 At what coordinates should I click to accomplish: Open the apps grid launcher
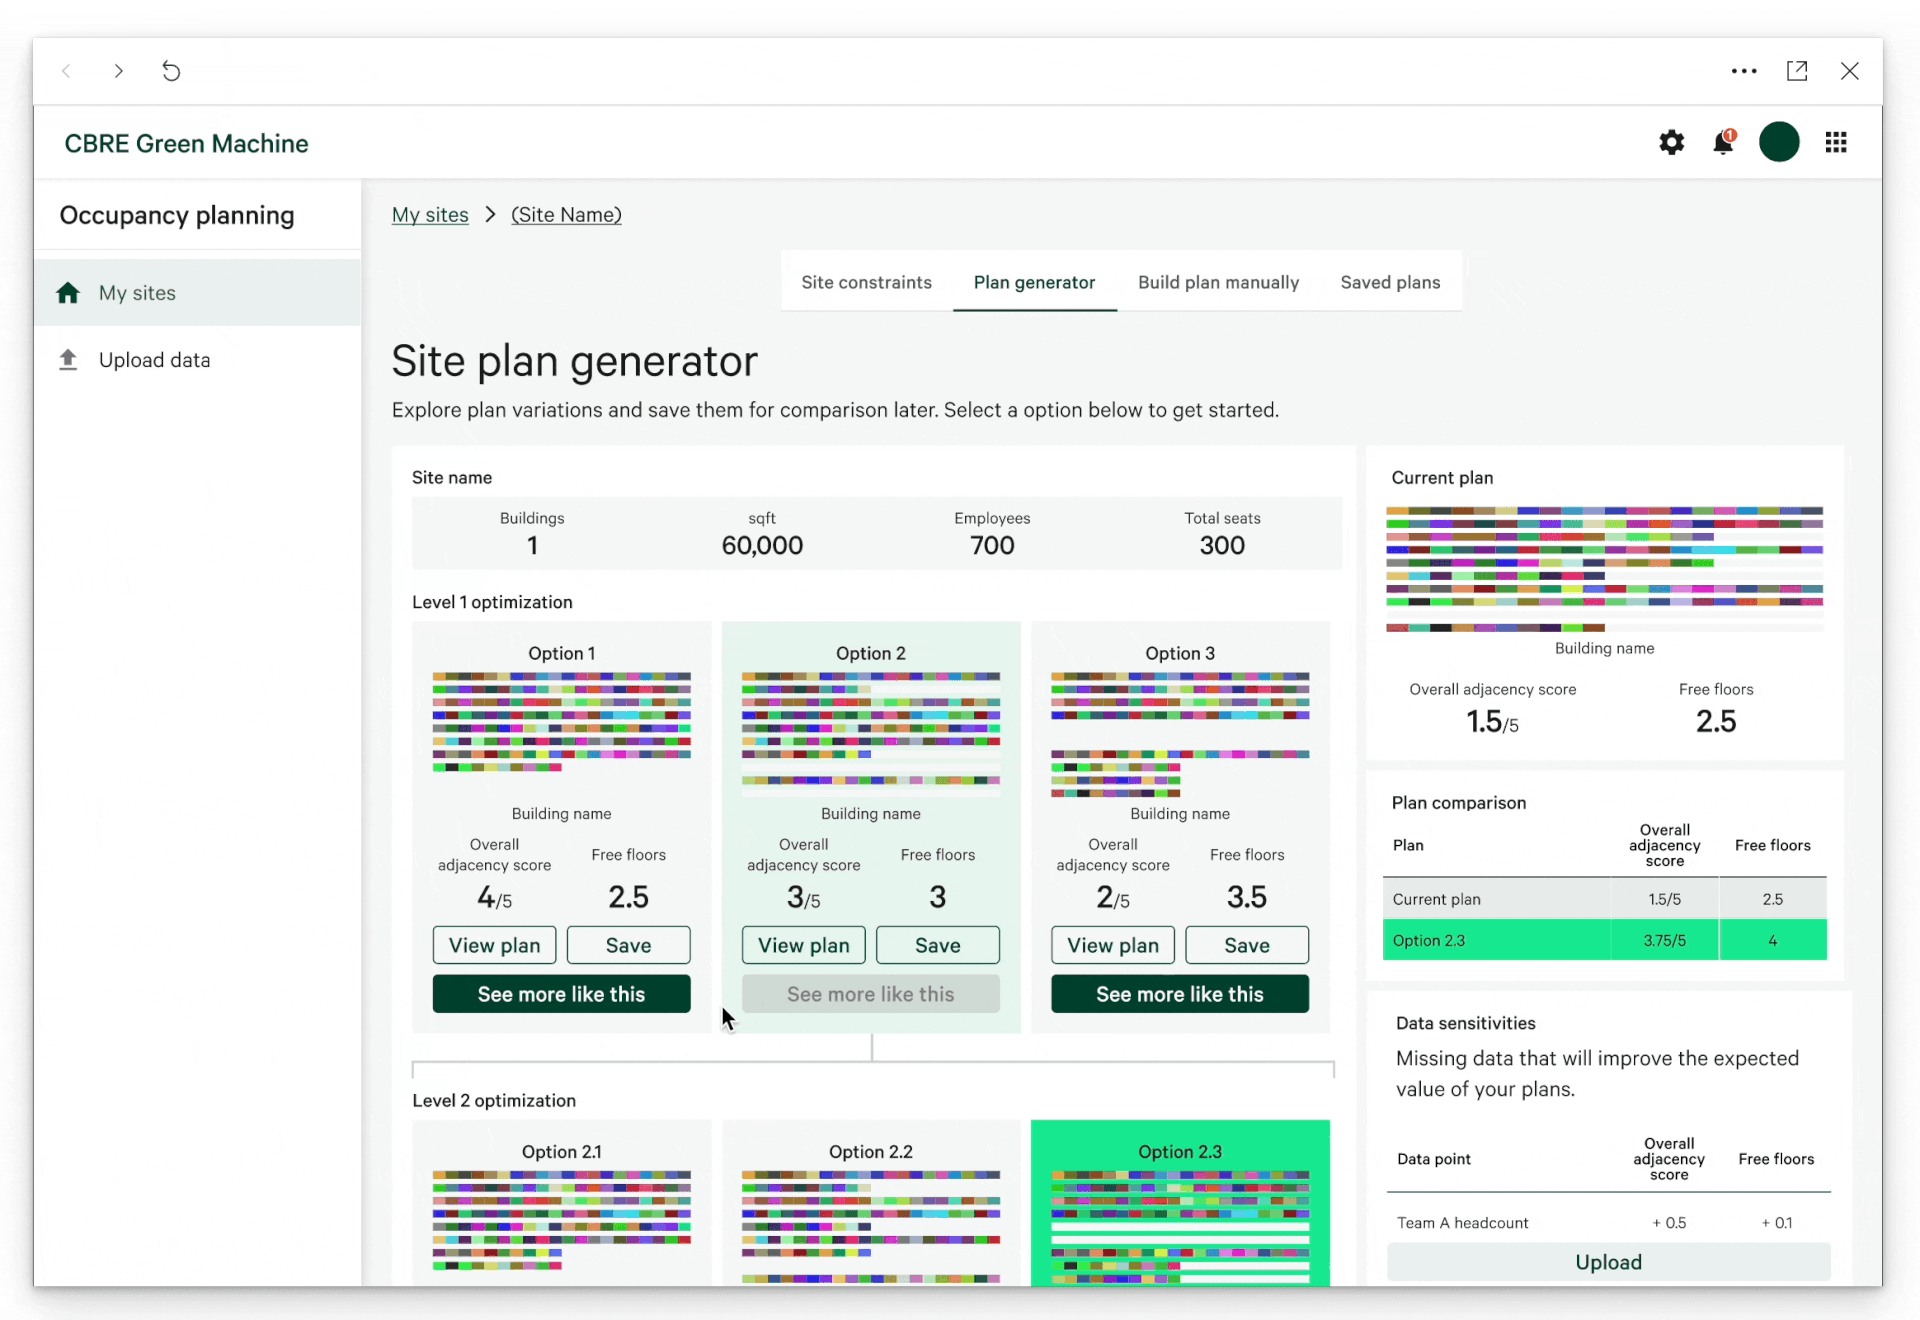pyautogui.click(x=1836, y=143)
